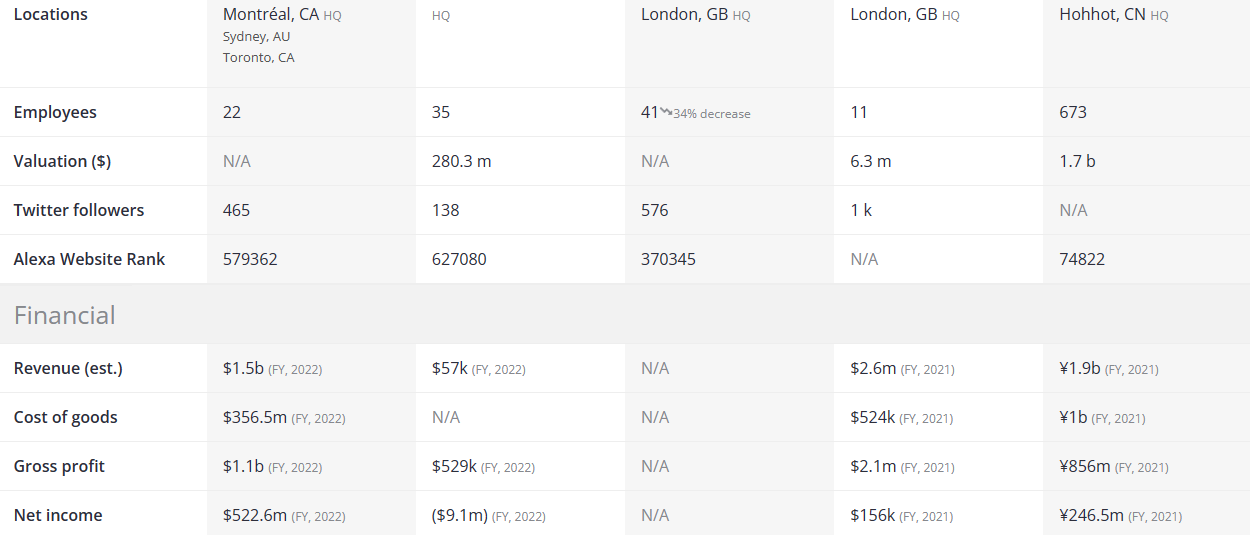Click the Hohhot, CN headquarters location
The image size is (1250, 535).
pos(1102,15)
